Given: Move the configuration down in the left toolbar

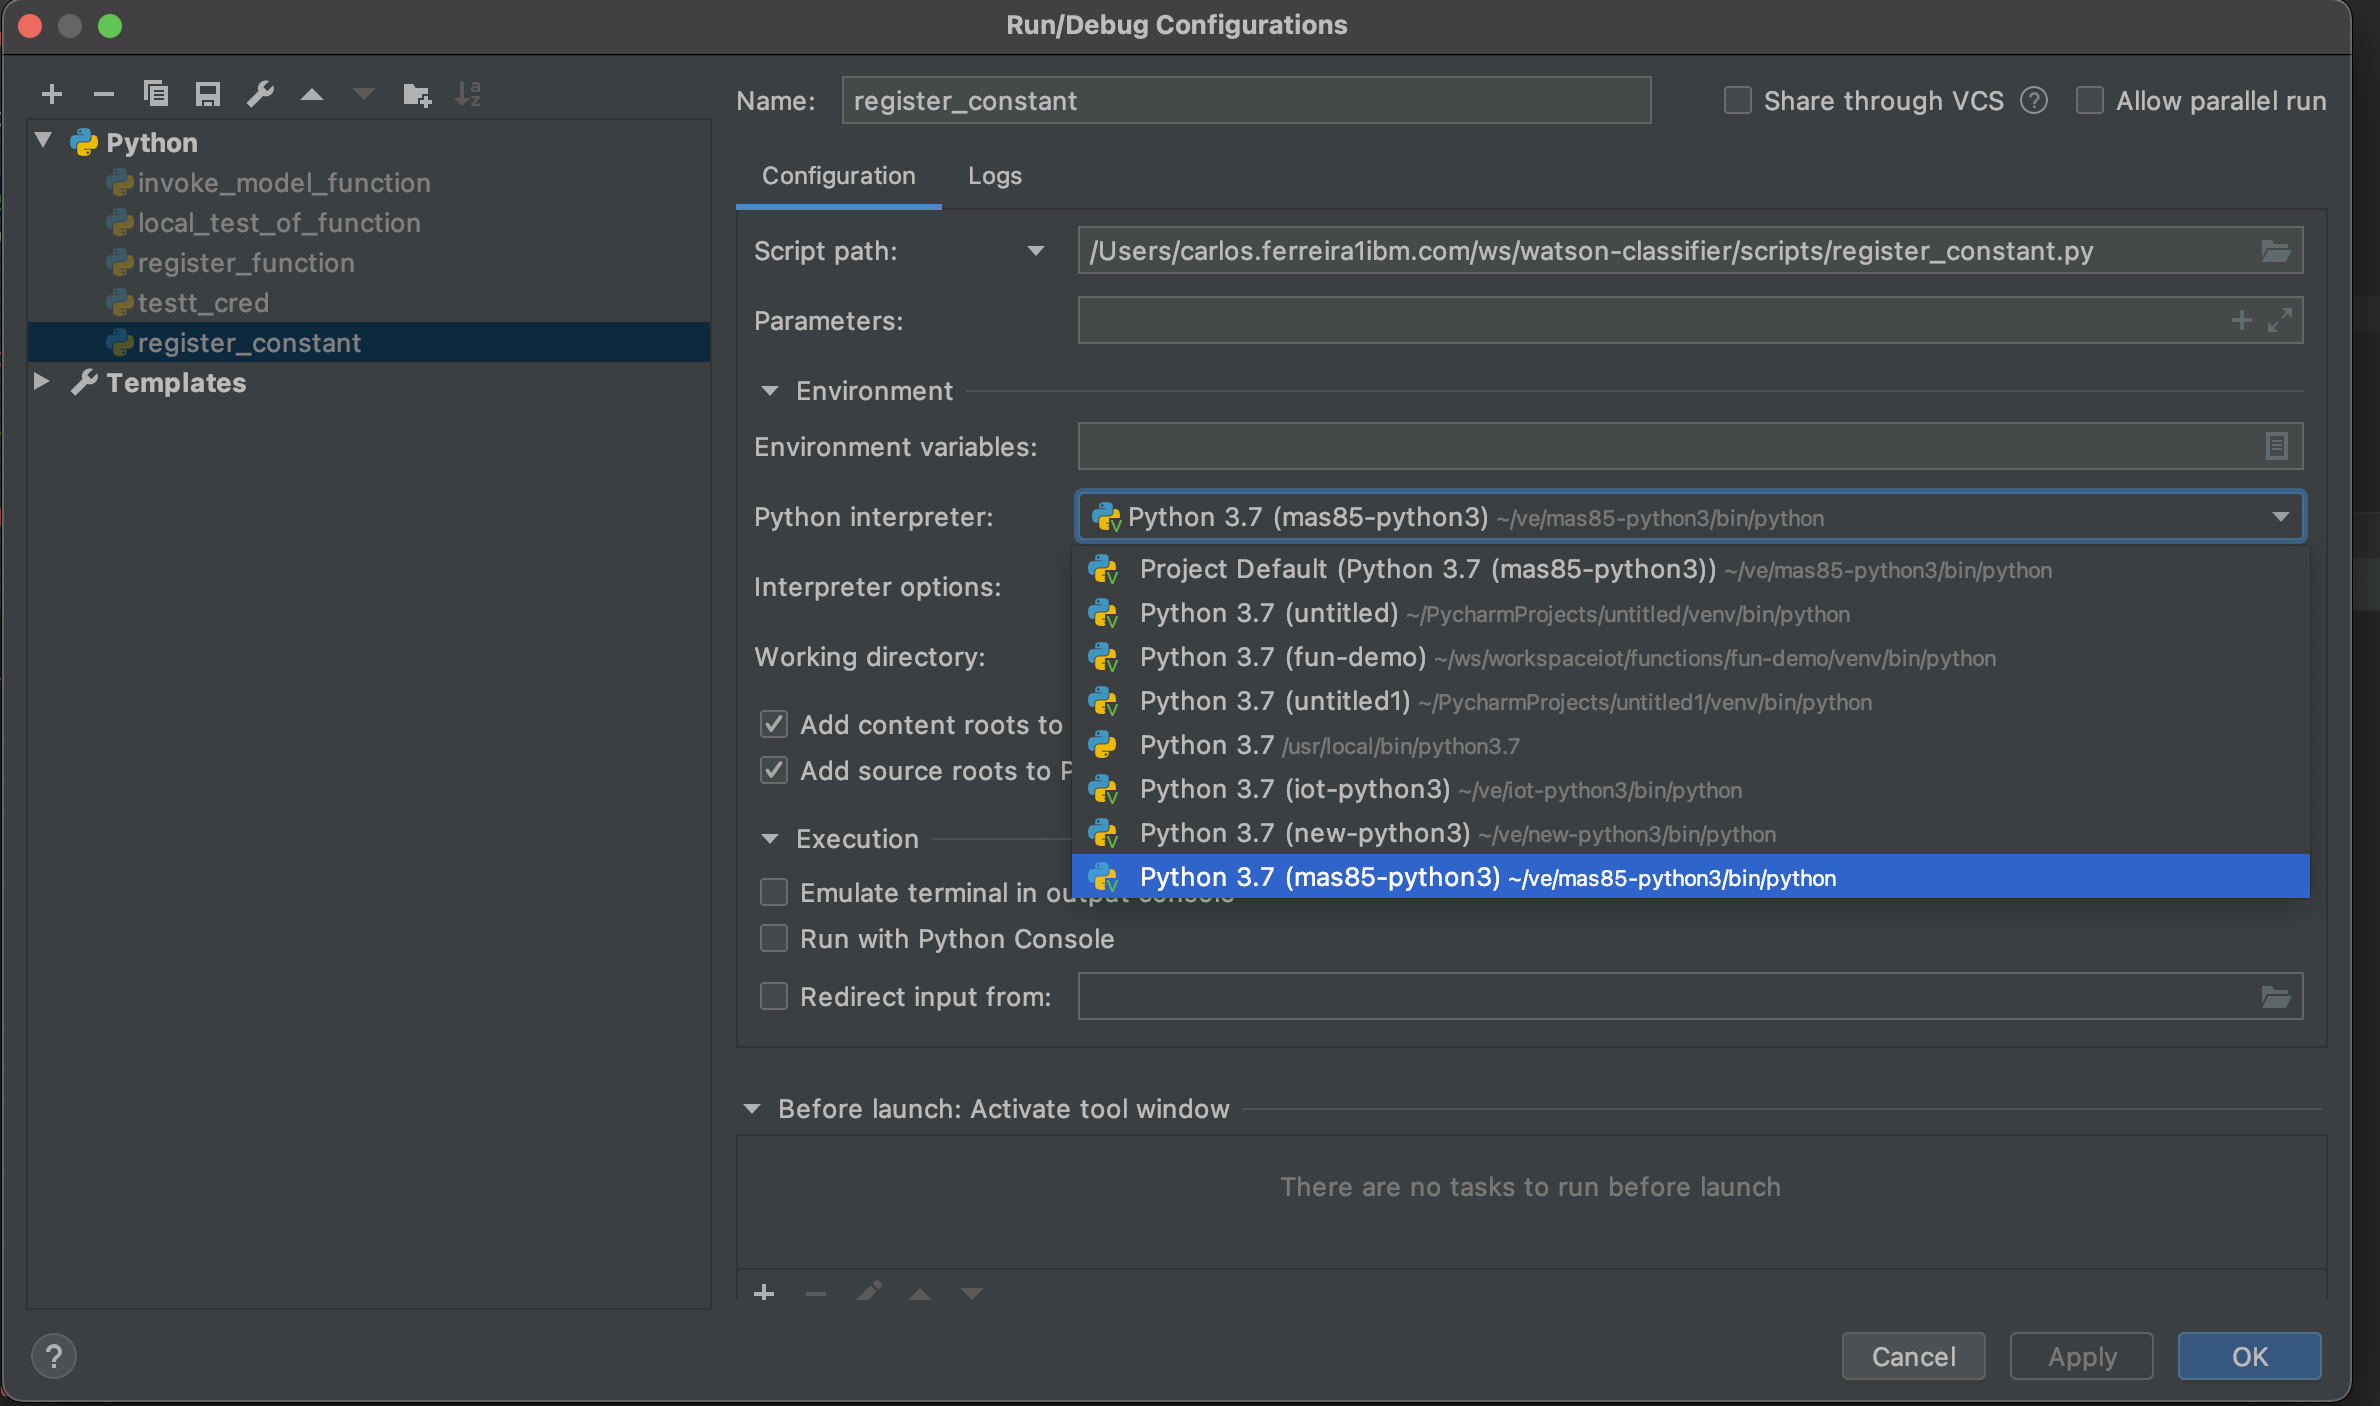Looking at the screenshot, I should pyautogui.click(x=364, y=95).
